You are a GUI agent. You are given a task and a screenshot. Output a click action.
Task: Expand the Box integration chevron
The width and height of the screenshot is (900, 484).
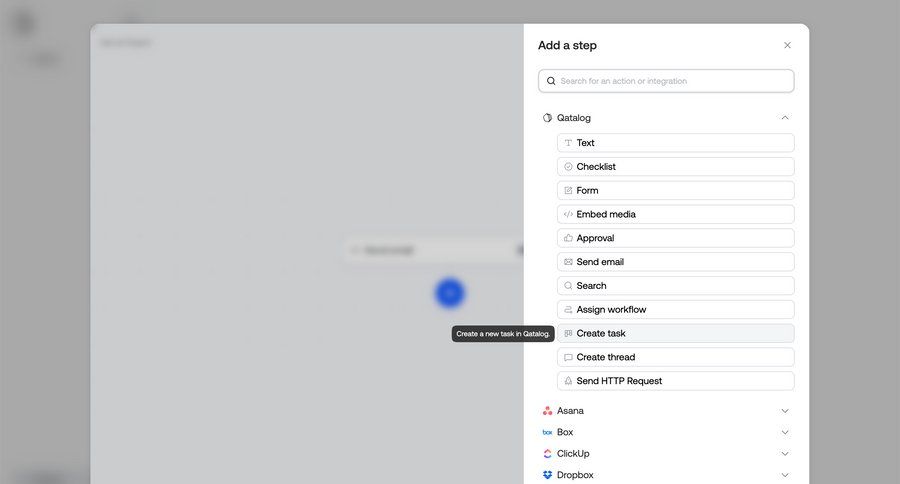[785, 432]
